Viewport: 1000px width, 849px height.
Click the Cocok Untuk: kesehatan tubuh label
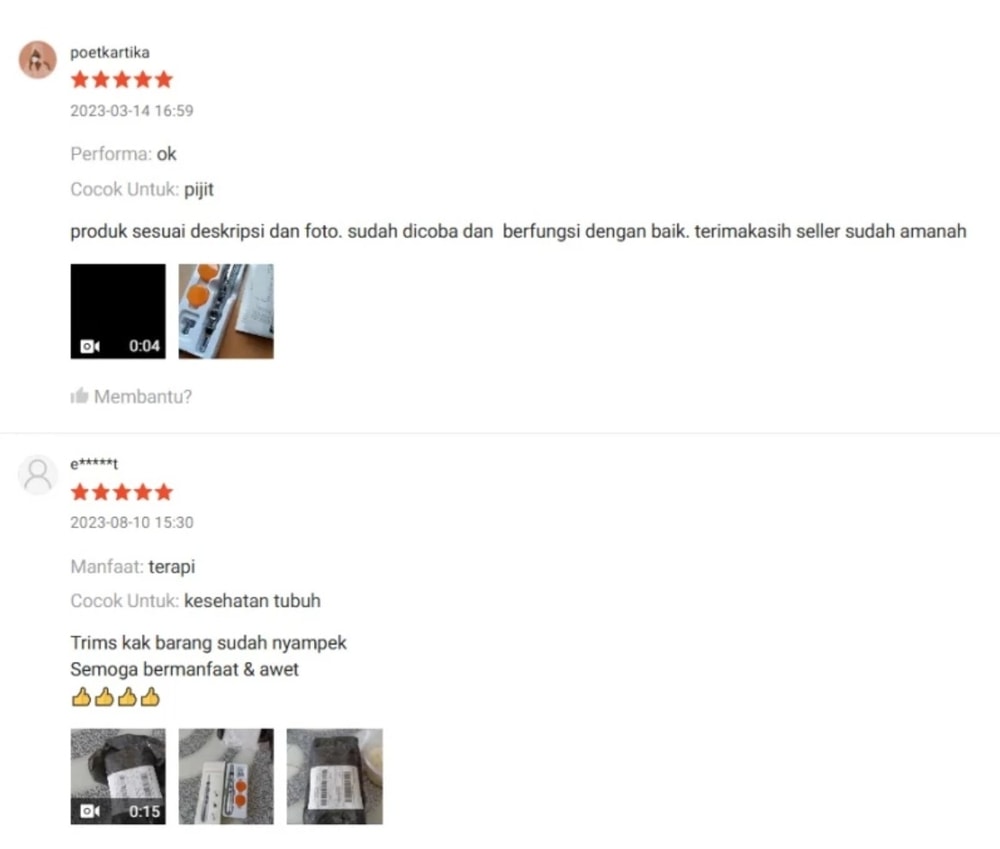click(x=195, y=601)
